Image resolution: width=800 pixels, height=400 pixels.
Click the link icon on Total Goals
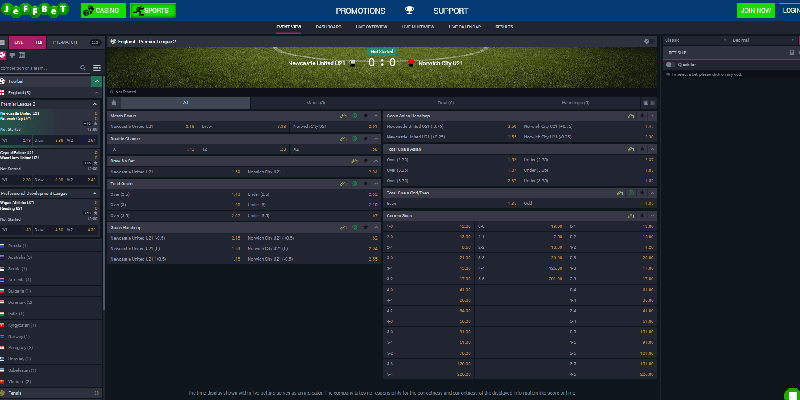pos(344,183)
